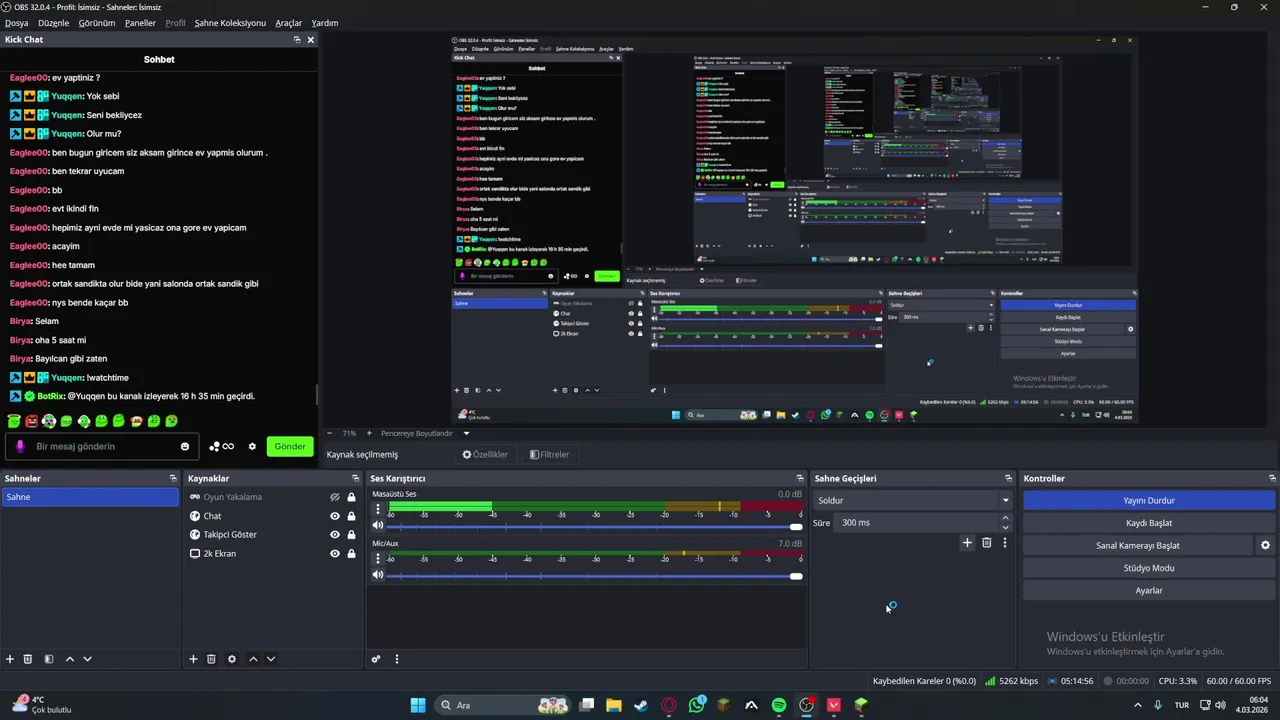Add a new source in Kaynaklar
1280x720 pixels.
point(193,659)
